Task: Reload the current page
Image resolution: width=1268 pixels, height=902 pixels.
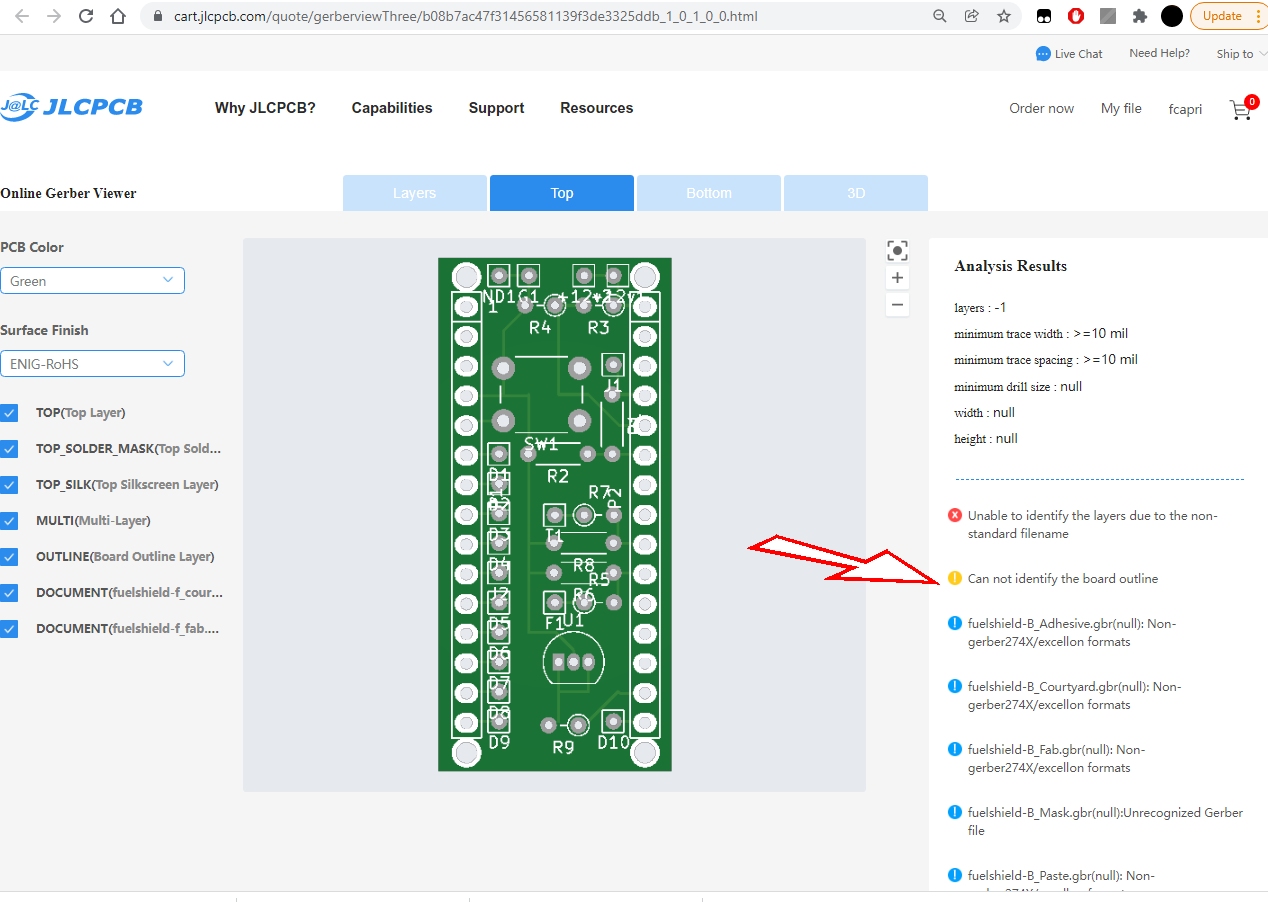Action: click(86, 16)
